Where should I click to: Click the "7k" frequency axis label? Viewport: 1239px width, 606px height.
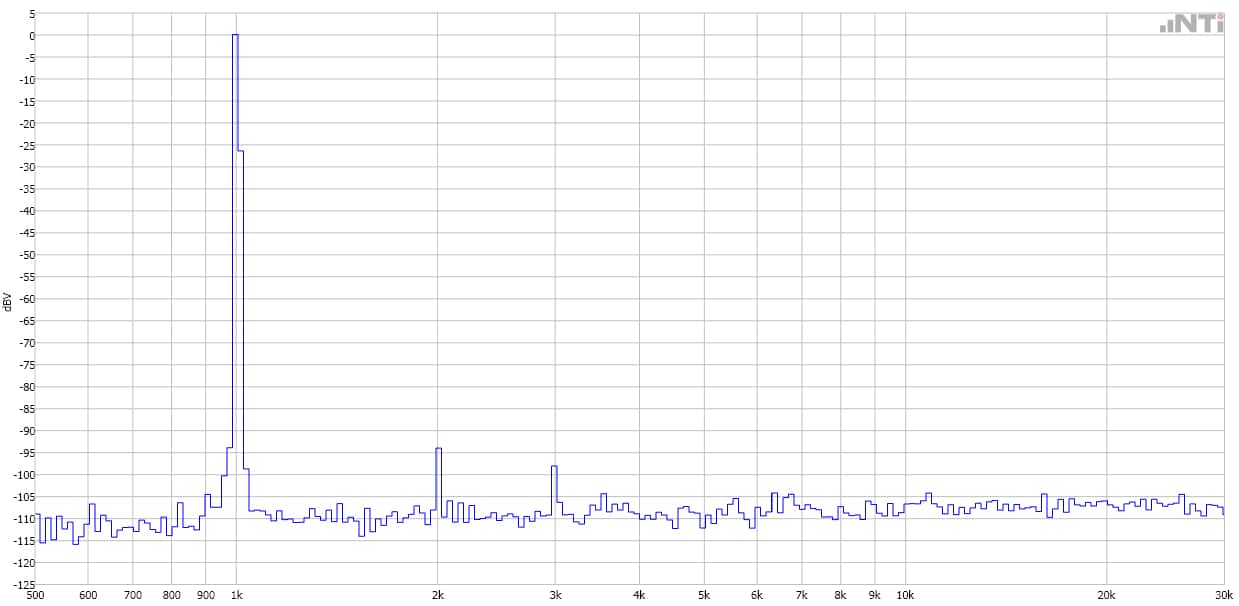click(x=802, y=595)
